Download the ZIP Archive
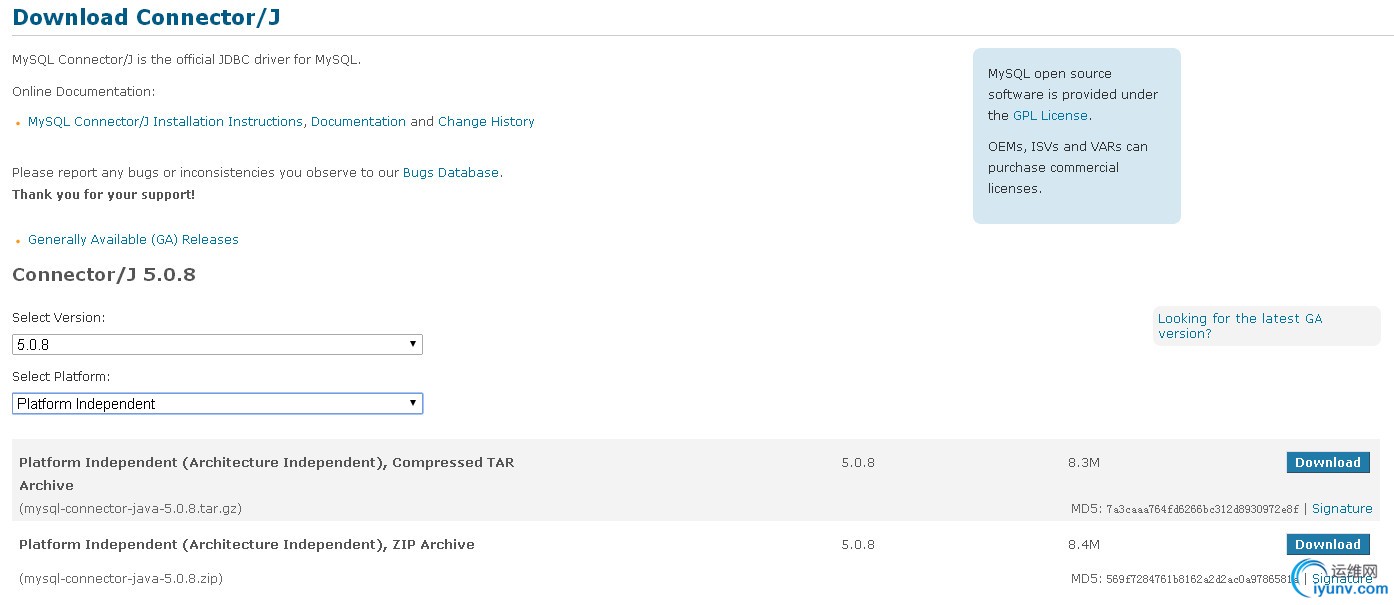The image size is (1394, 605). (x=1328, y=544)
